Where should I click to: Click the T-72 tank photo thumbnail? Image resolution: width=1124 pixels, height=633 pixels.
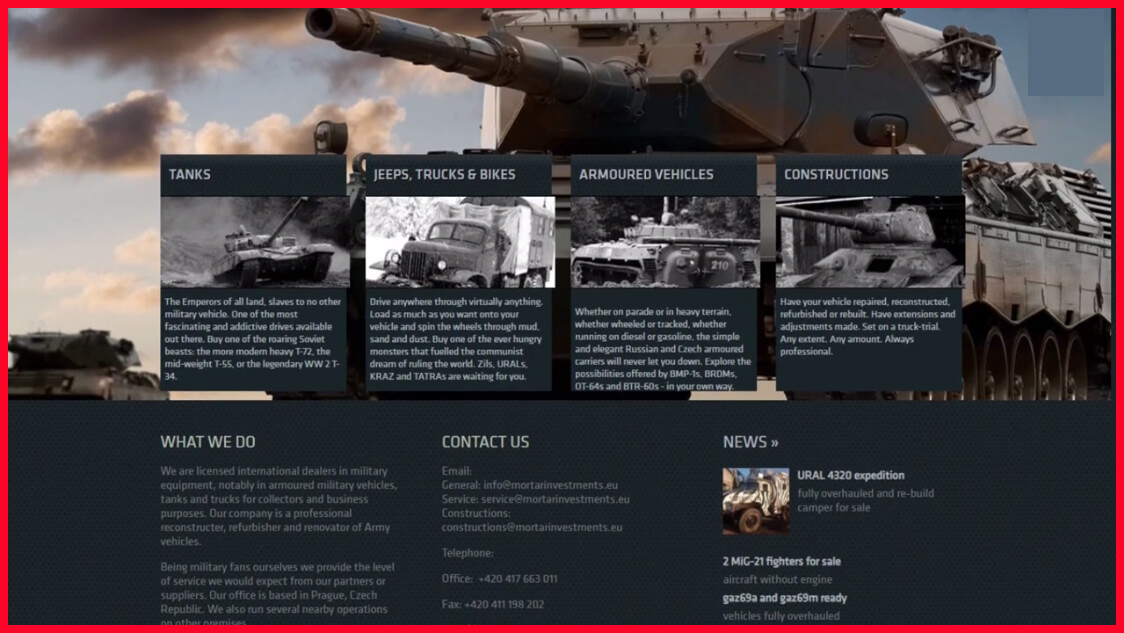[x=254, y=241]
